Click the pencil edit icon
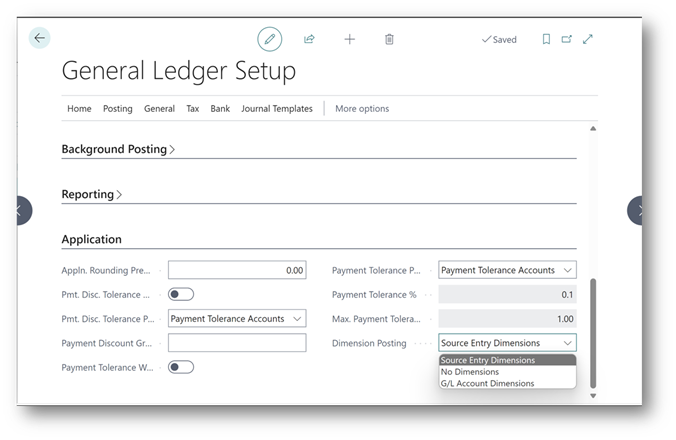 click(x=270, y=39)
